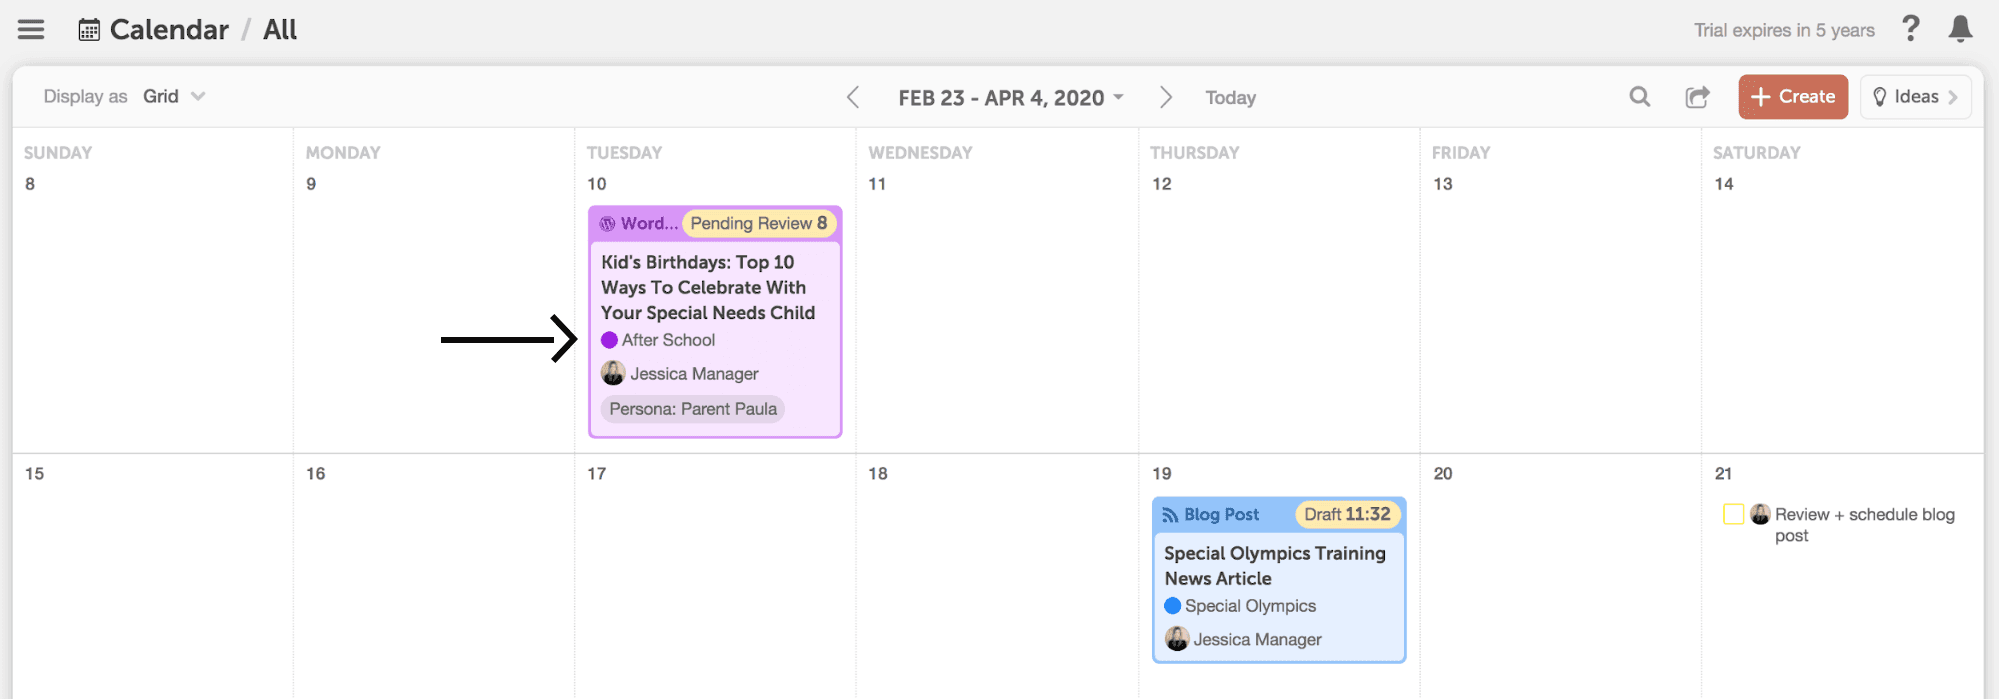
Task: Go to the next date range
Action: (1165, 98)
